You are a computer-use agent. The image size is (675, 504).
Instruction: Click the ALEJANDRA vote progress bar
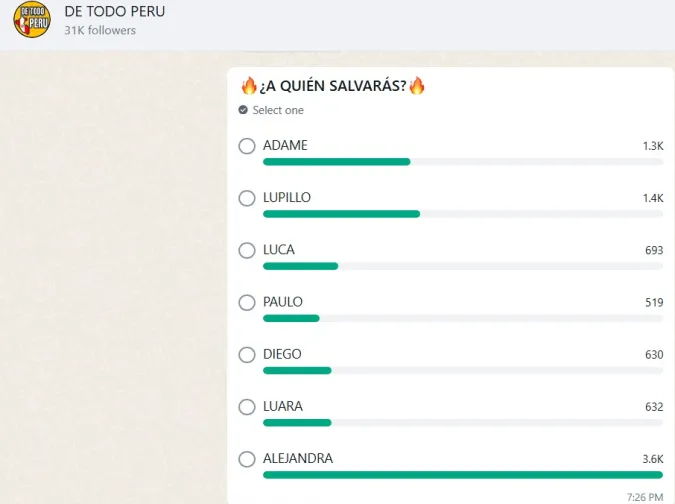tap(462, 474)
